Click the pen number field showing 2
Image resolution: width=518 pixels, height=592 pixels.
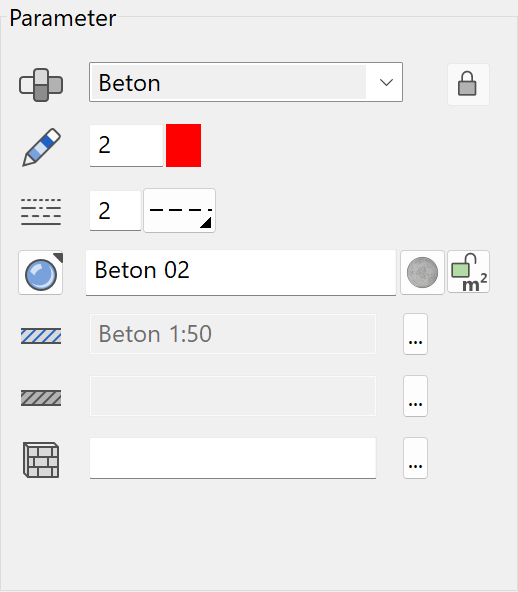click(126, 145)
